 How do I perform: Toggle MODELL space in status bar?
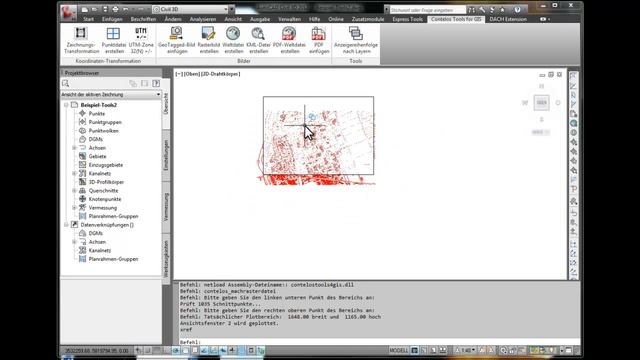point(399,350)
